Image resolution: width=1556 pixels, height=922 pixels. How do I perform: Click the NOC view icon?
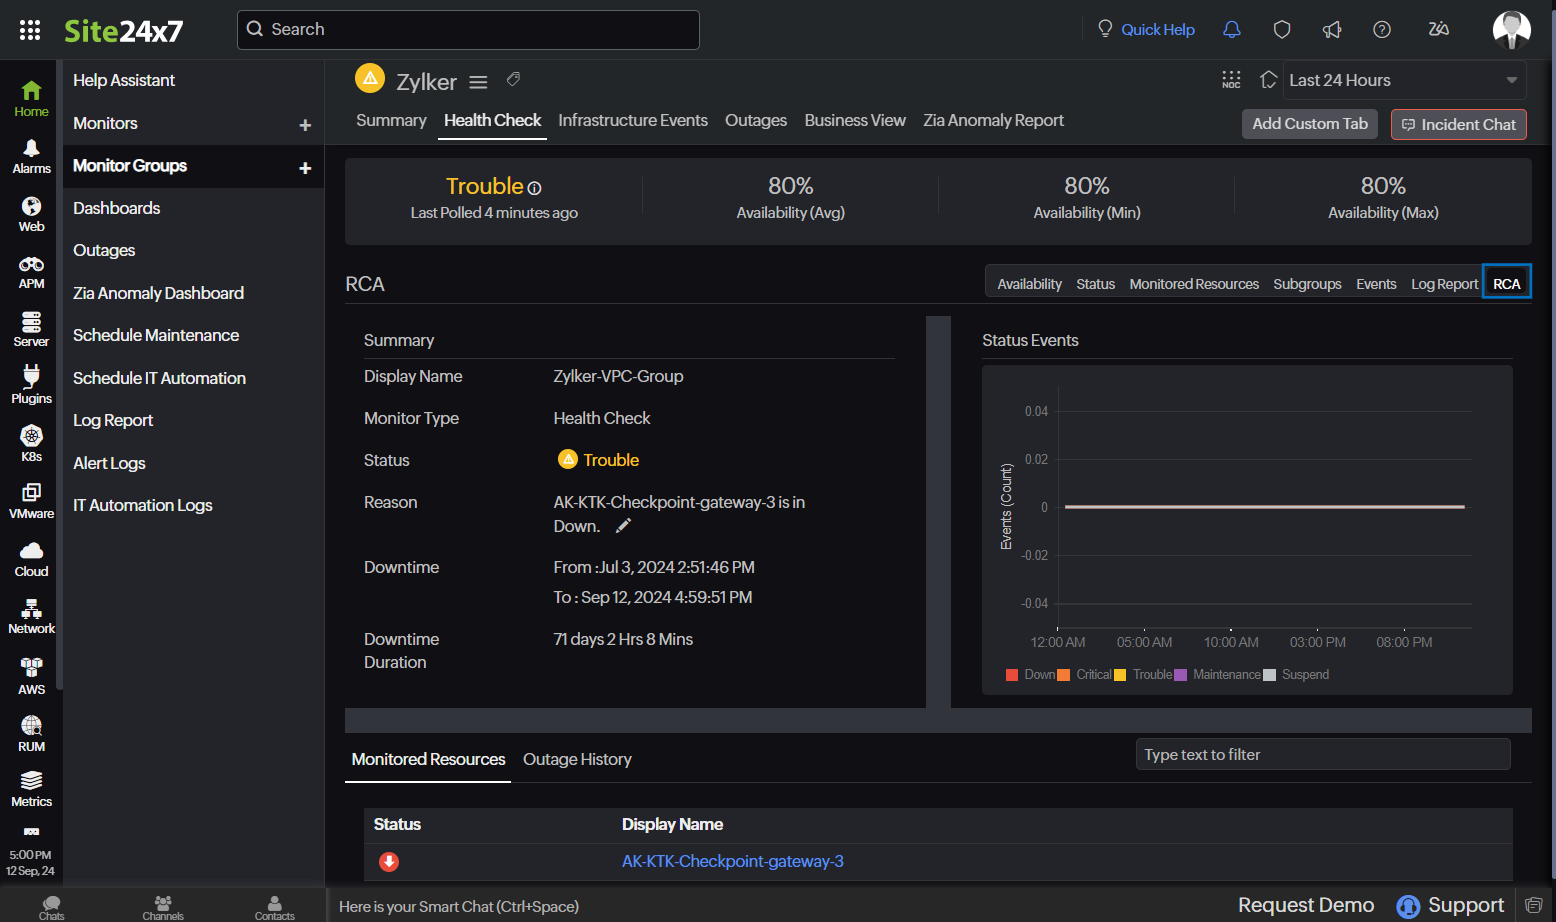(x=1231, y=80)
